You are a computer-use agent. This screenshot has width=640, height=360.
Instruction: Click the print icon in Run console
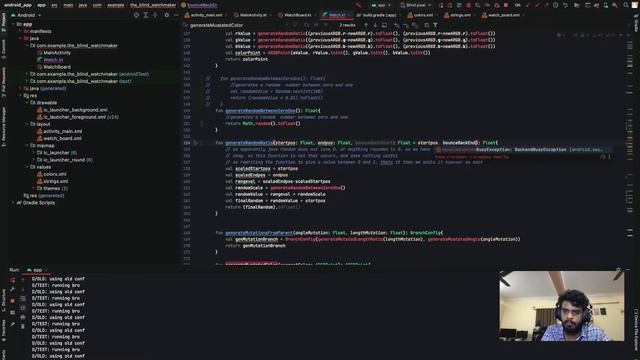(23, 317)
